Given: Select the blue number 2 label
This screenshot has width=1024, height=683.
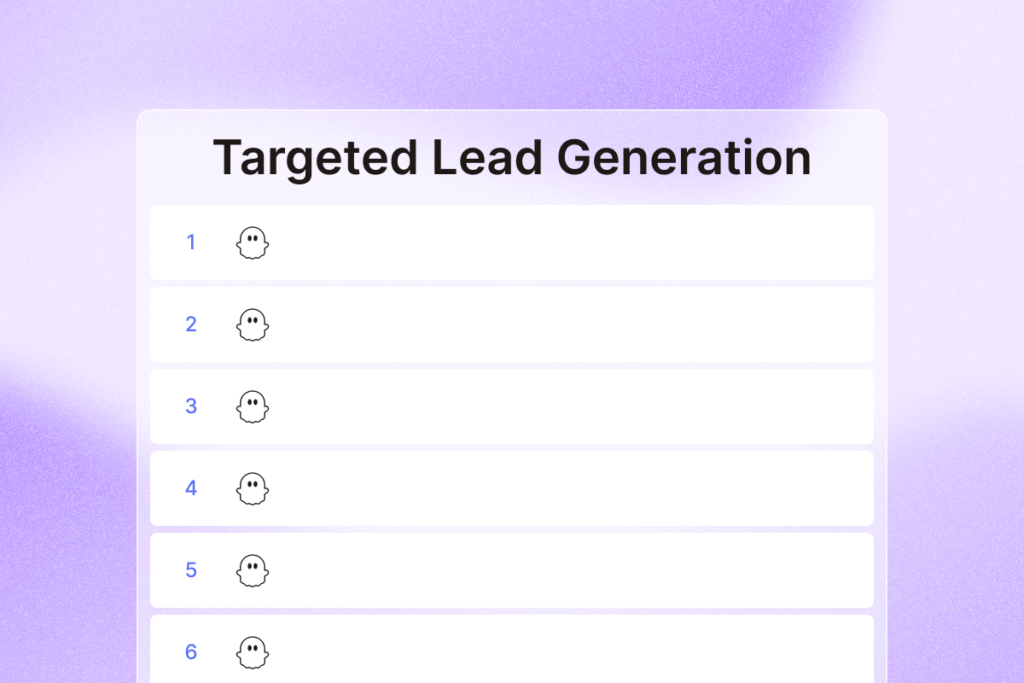Looking at the screenshot, I should 191,324.
